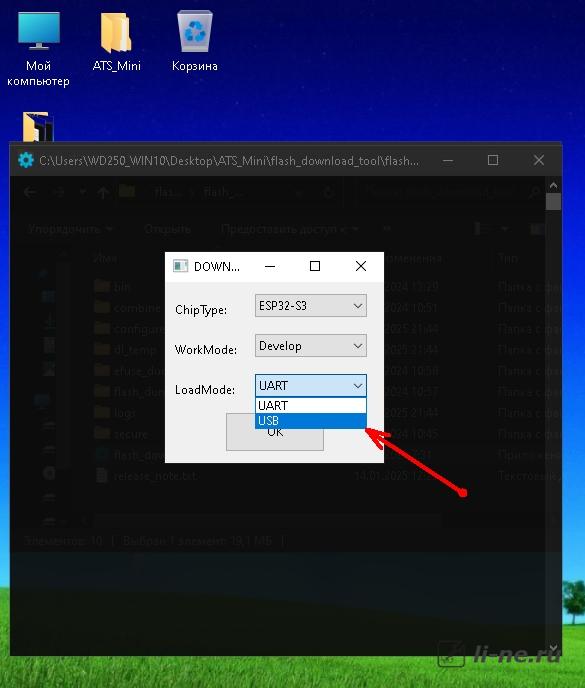
Task: Click the console window scrollbar thumb
Action: 553,202
